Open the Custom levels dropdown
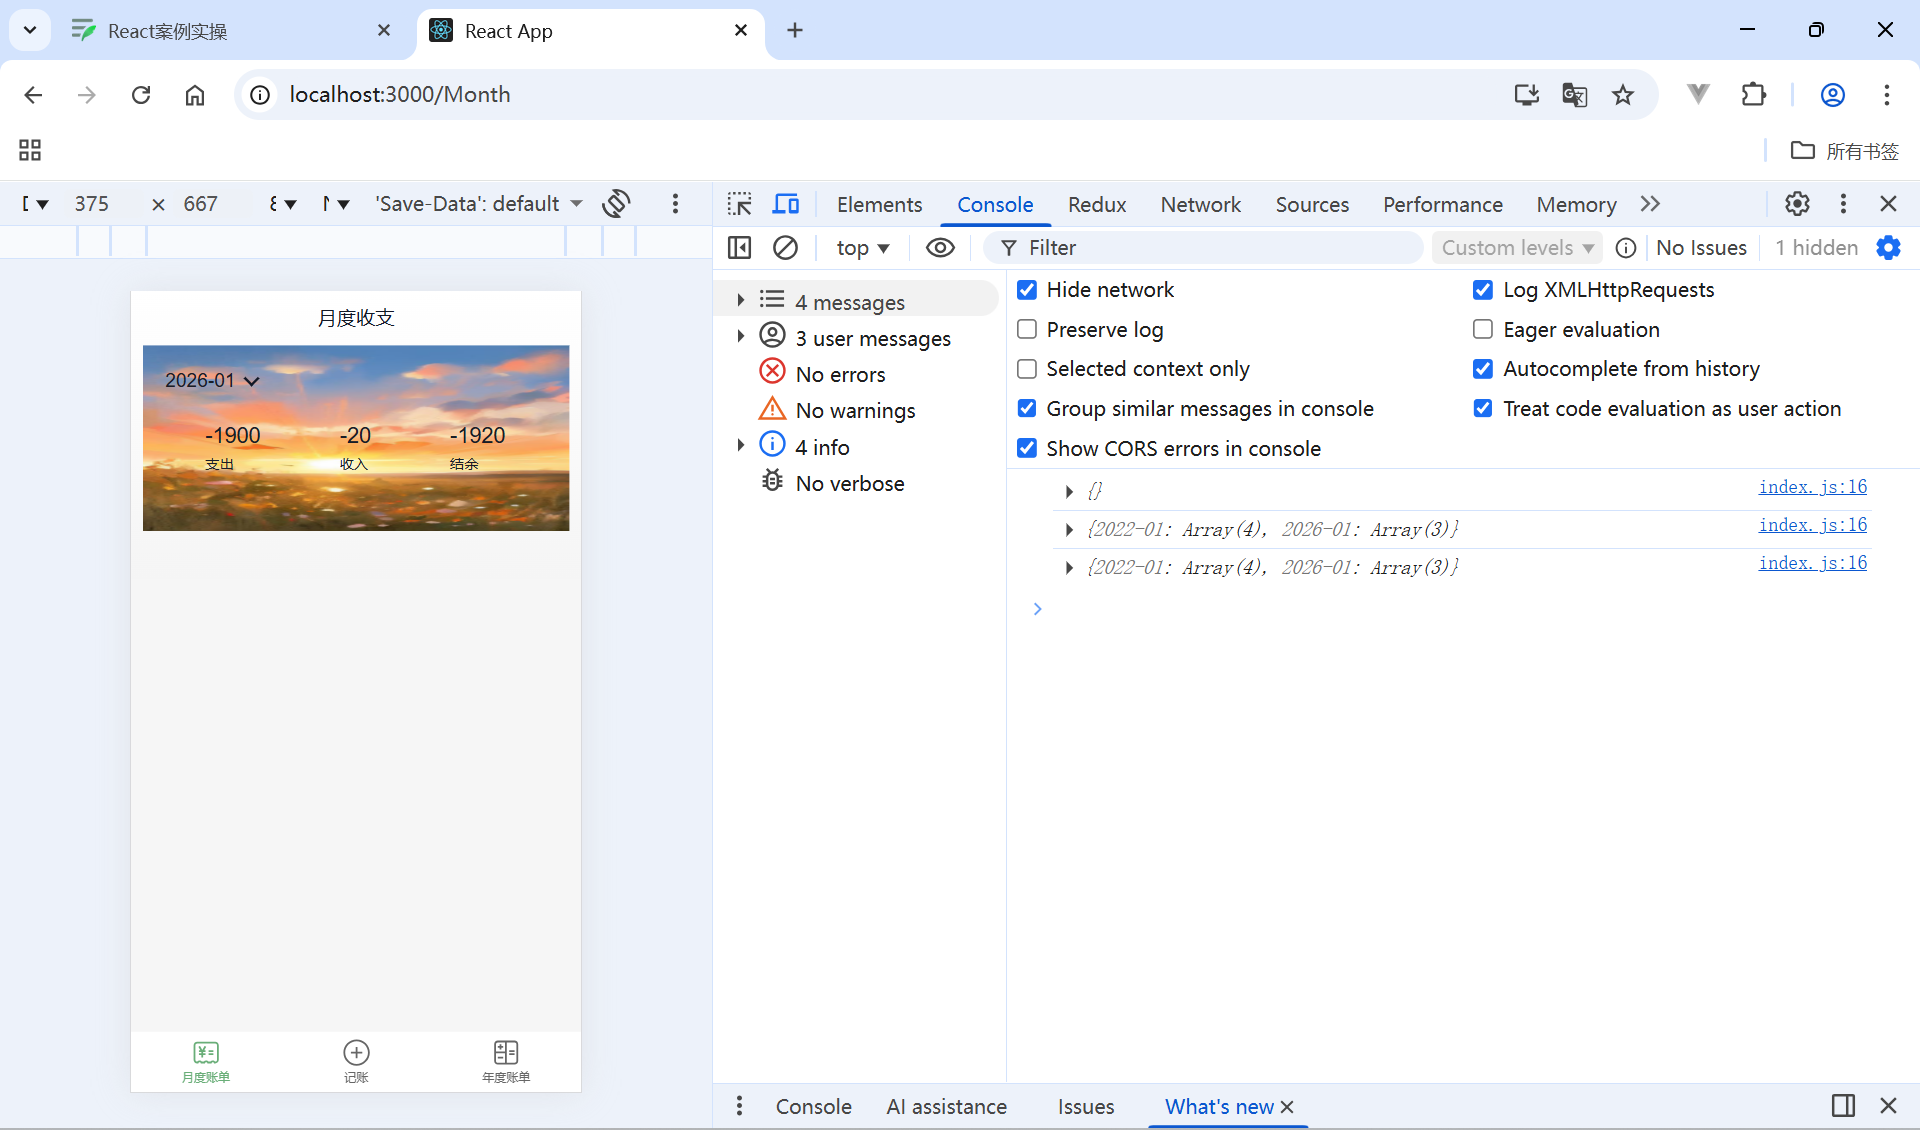 pos(1517,247)
